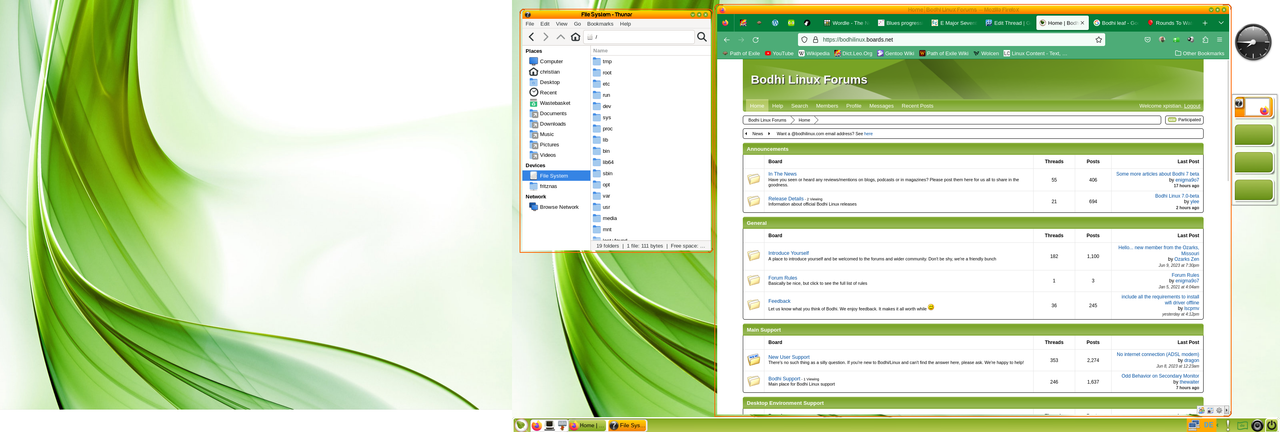Open Thunar Bookmarks menu
The image size is (1280, 432).
(x=600, y=23)
